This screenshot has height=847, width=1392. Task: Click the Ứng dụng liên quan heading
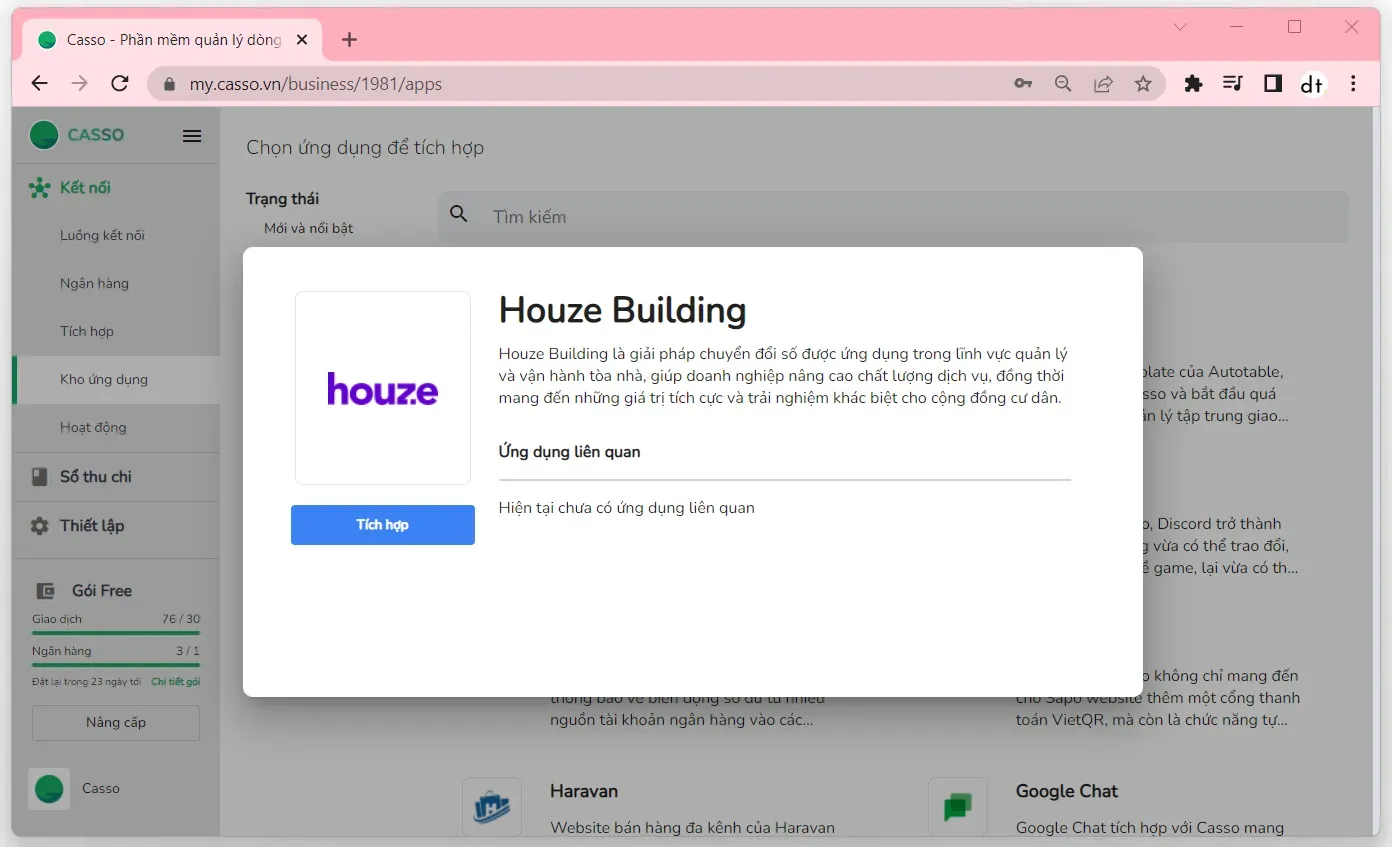tap(569, 452)
